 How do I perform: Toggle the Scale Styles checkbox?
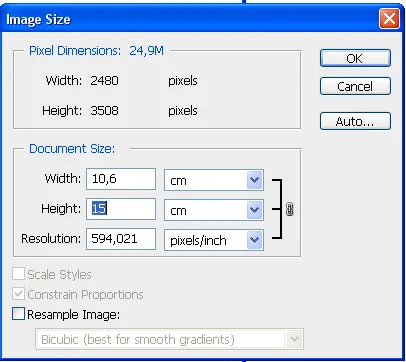coord(18,274)
